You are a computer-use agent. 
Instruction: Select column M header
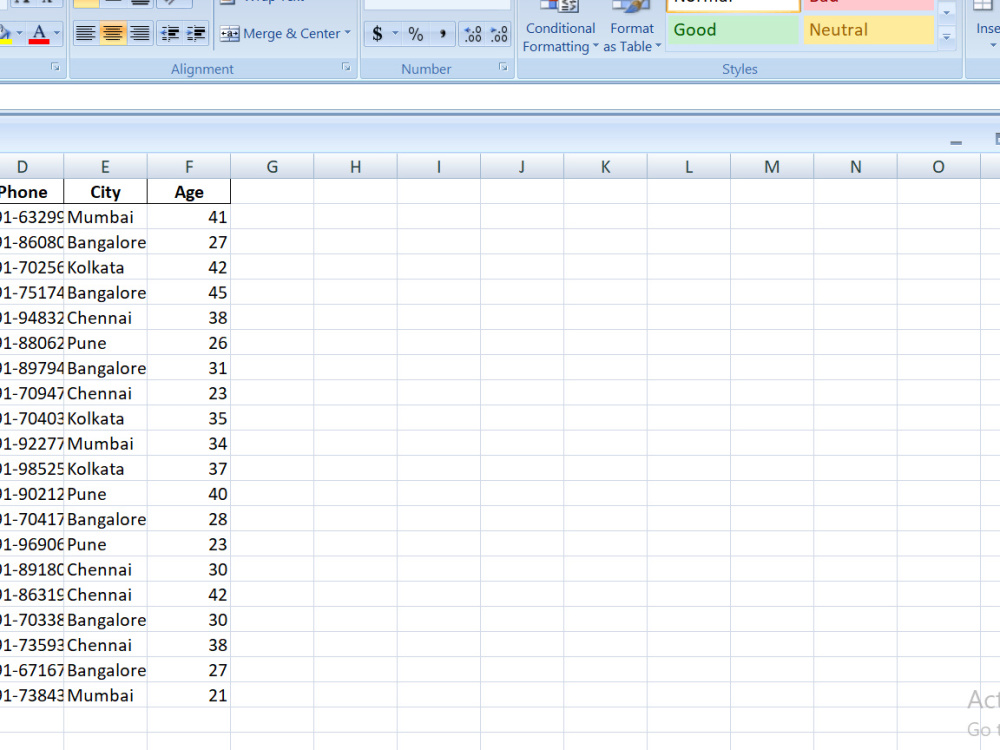pos(772,166)
